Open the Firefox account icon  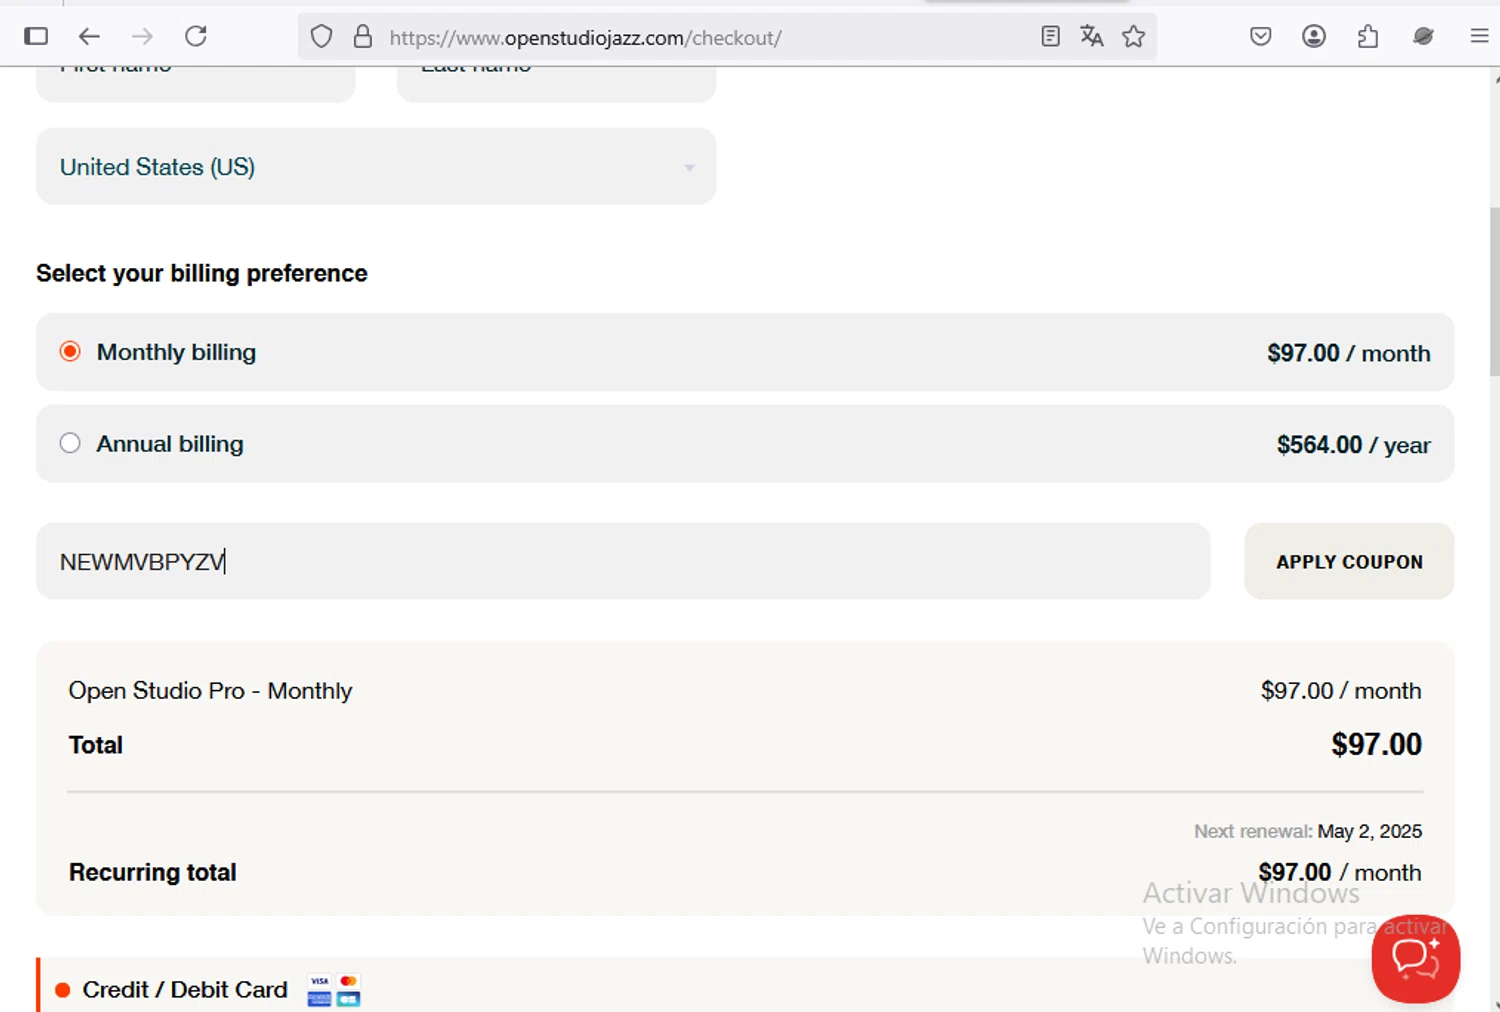(1314, 37)
